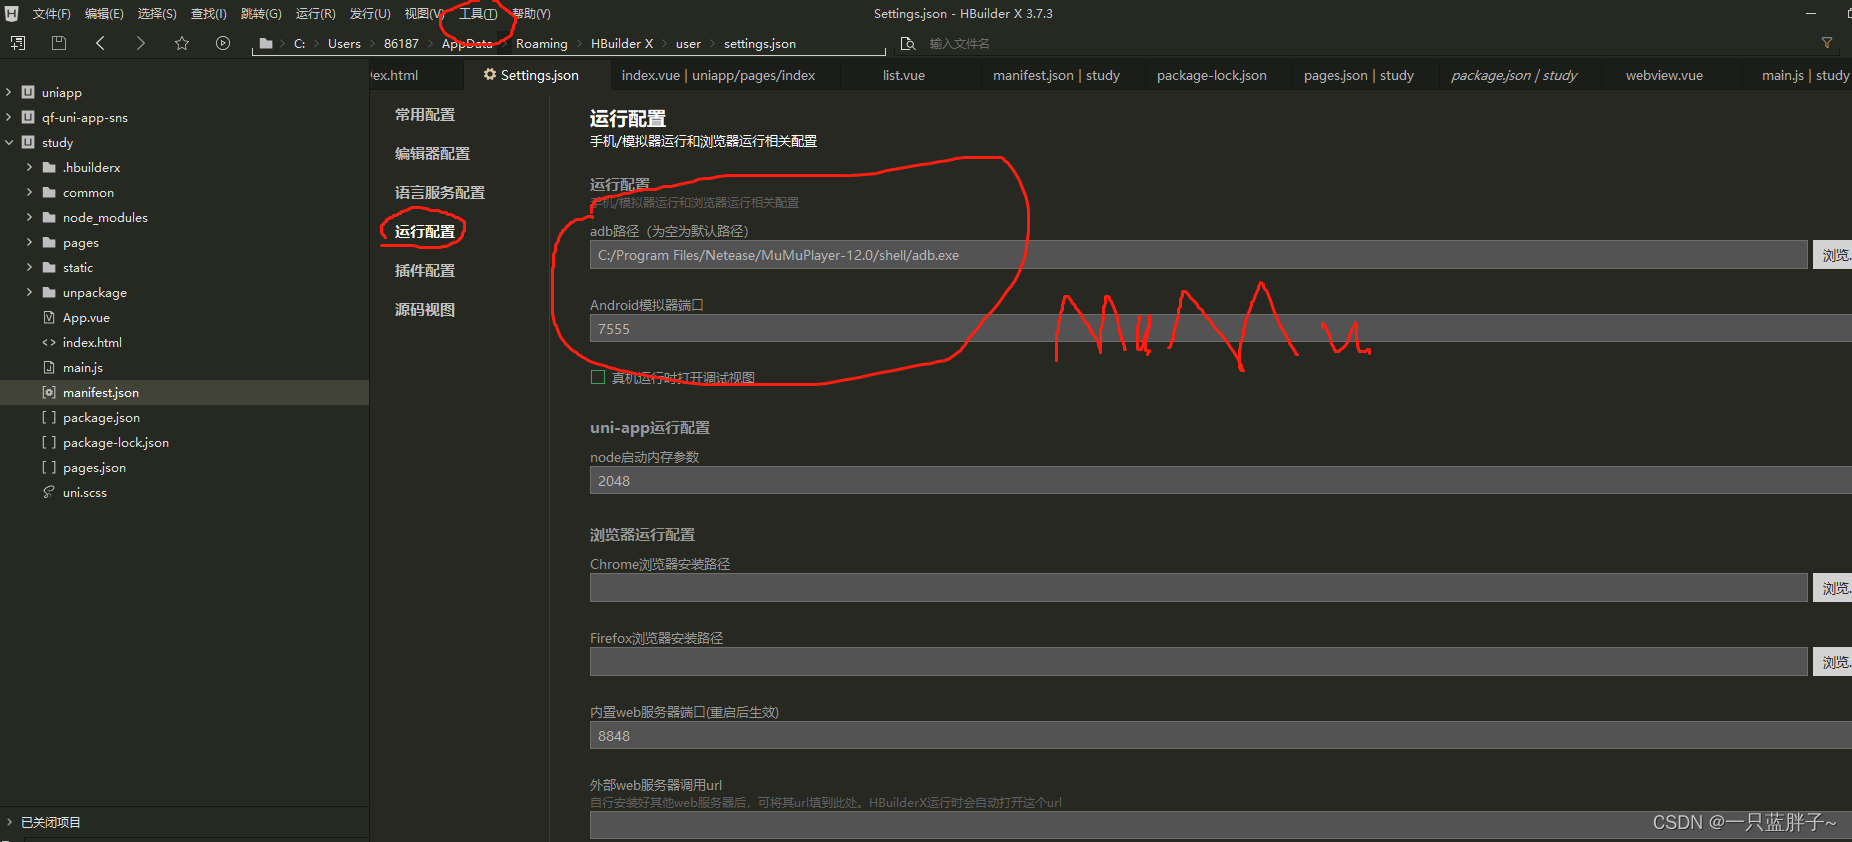This screenshot has height=842, width=1852.
Task: Open the 插件配置 settings section
Action: [425, 271]
